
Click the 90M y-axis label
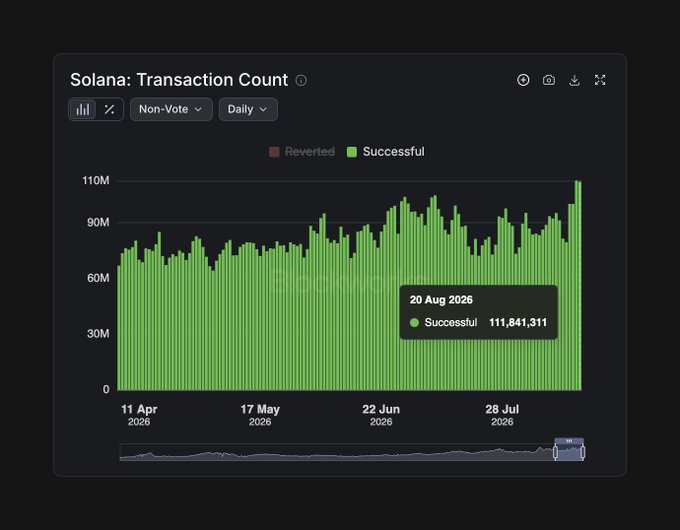click(x=98, y=222)
